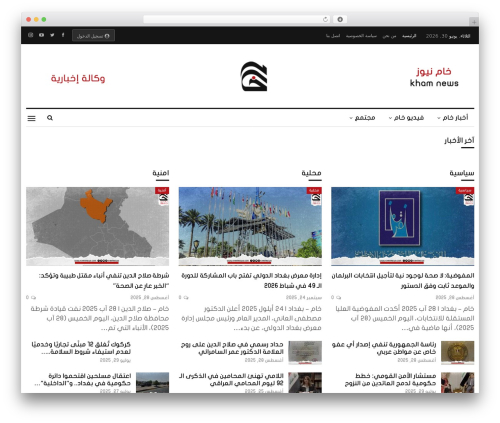Open the Baghdad fair article thumbnail
Screen dimensions: 500x423
pos(250,226)
